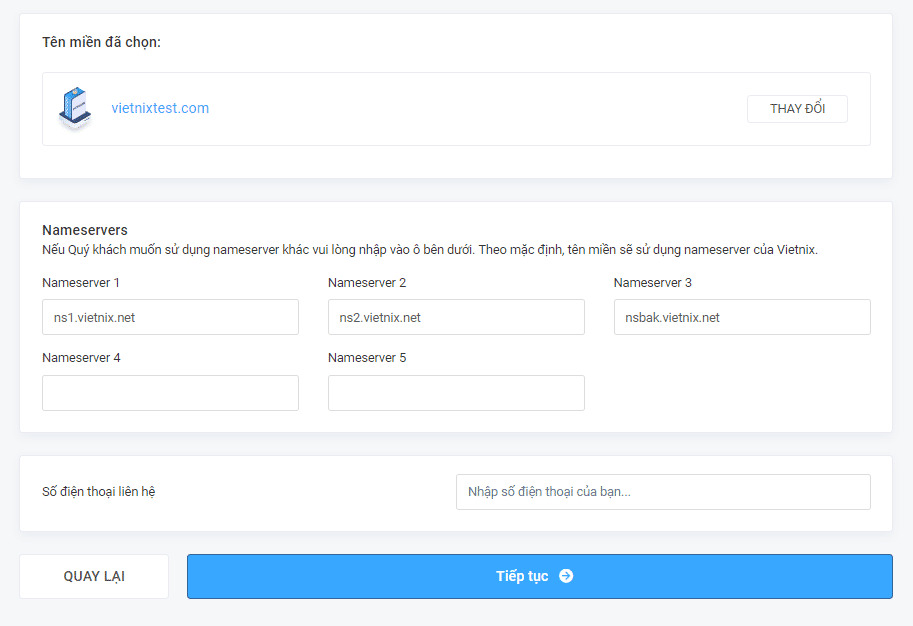
Task: Click inside the empty Nameserver 5 input
Action: [x=456, y=393]
